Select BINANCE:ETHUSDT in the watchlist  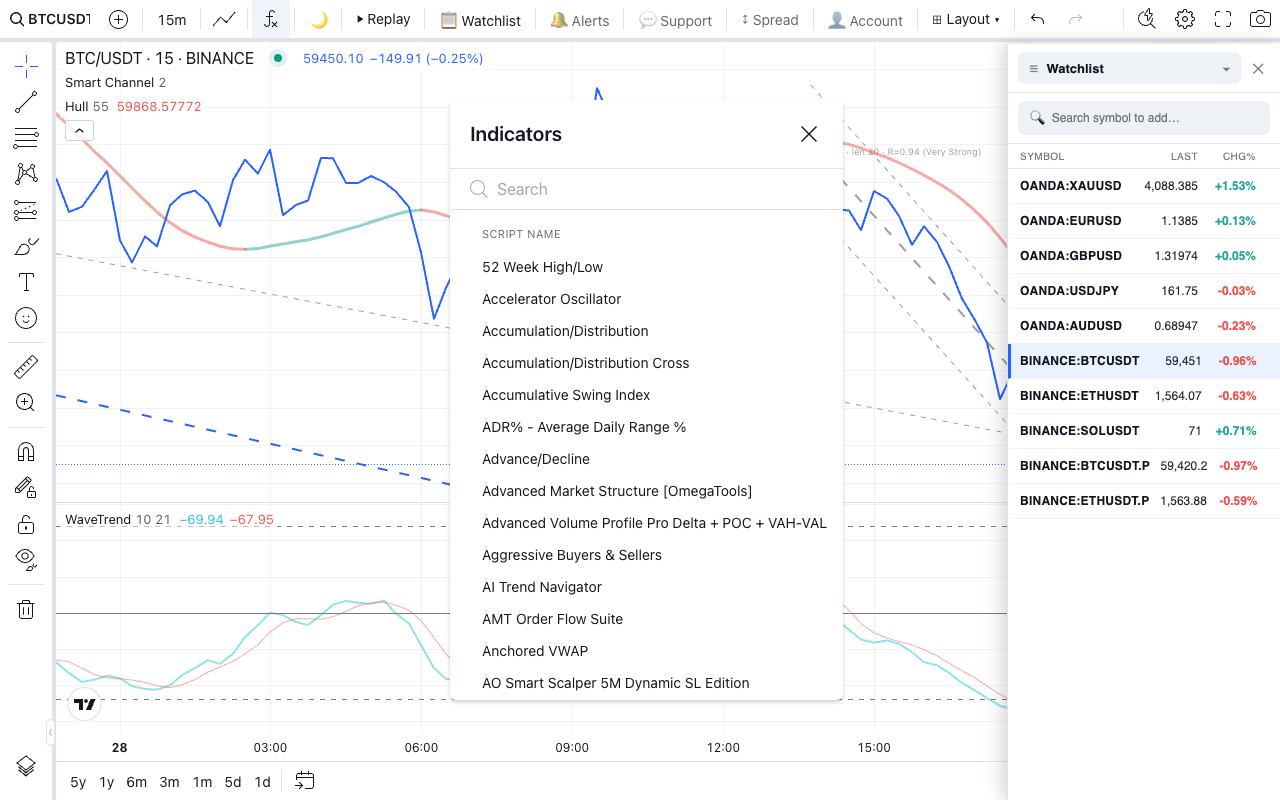[x=1144, y=396]
